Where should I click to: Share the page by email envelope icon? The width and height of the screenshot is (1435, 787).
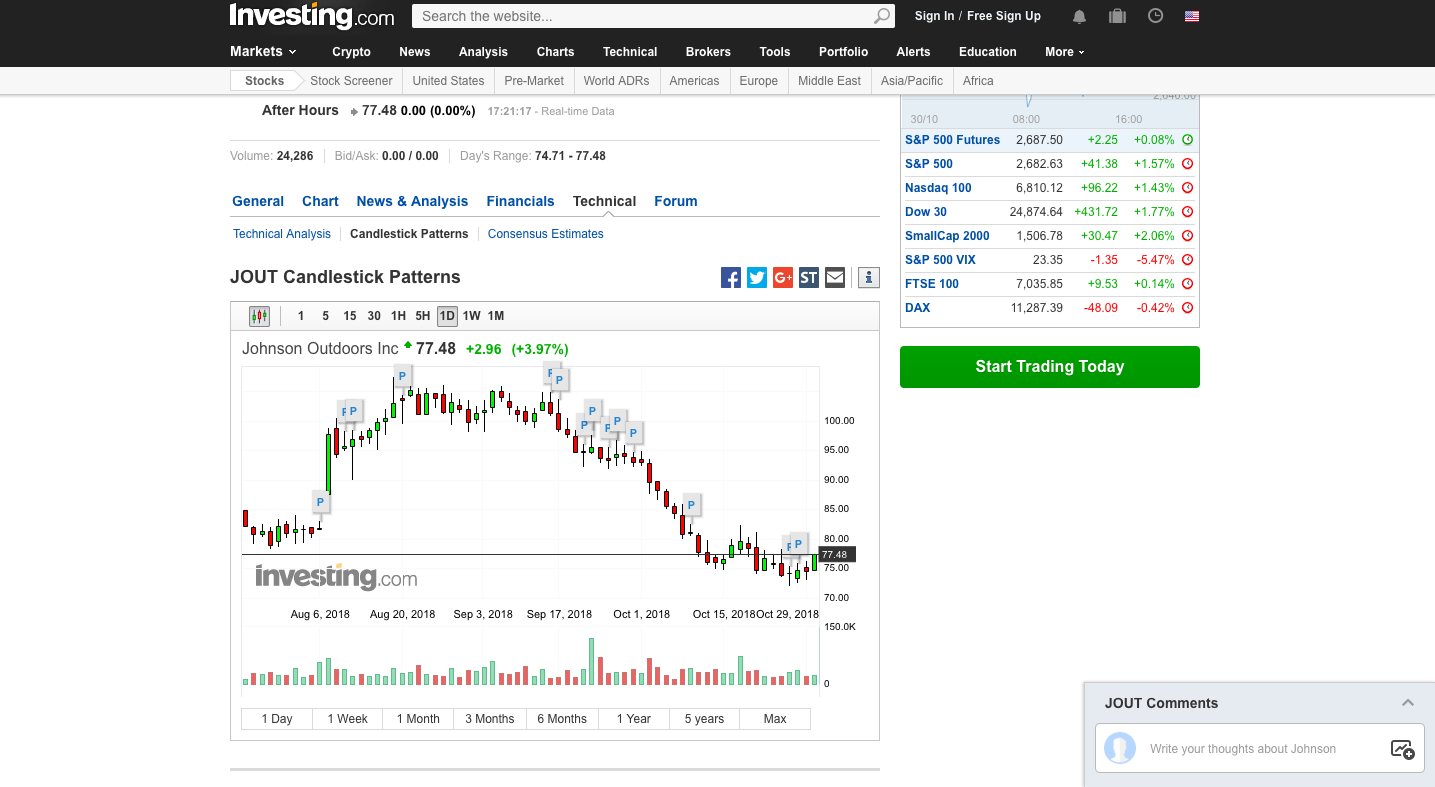(x=835, y=278)
